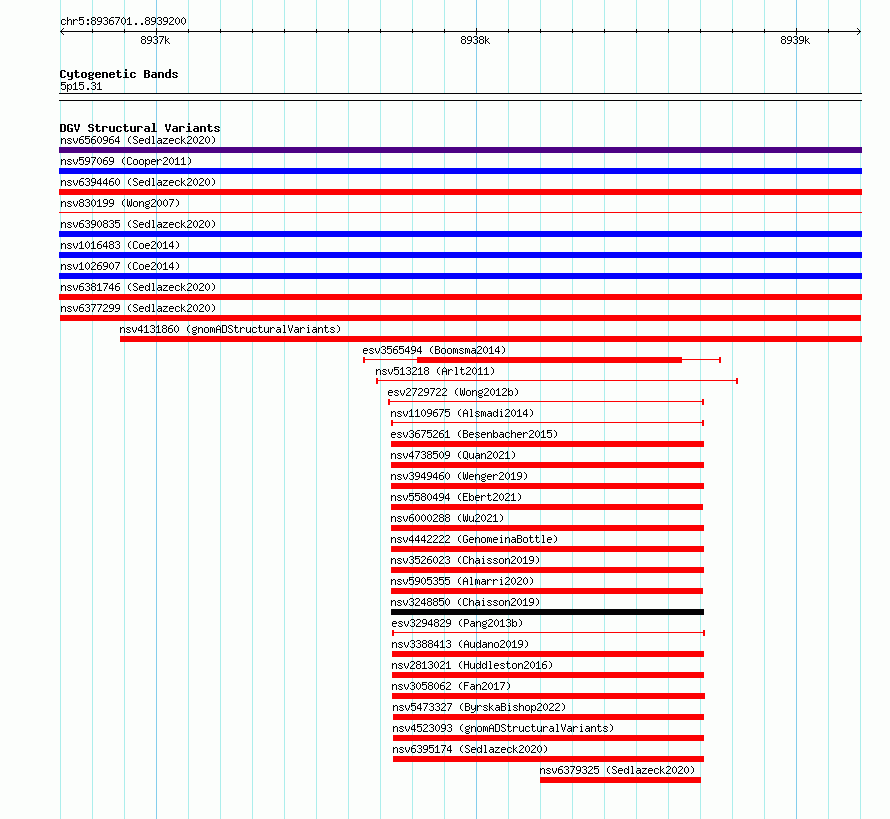Click nsv5905355 (Almarri2020) label
The width and height of the screenshot is (890, 819).
462,581
